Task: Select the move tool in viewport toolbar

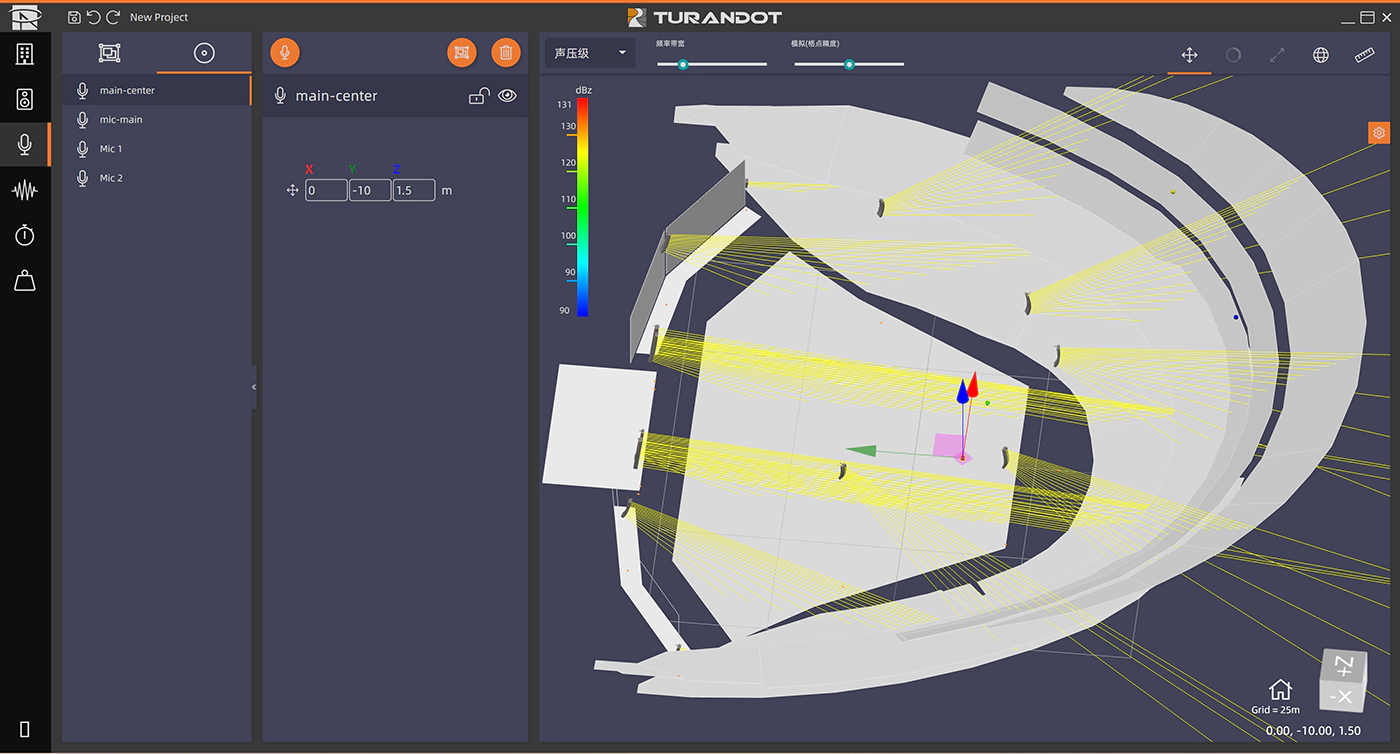Action: pyautogui.click(x=1189, y=55)
